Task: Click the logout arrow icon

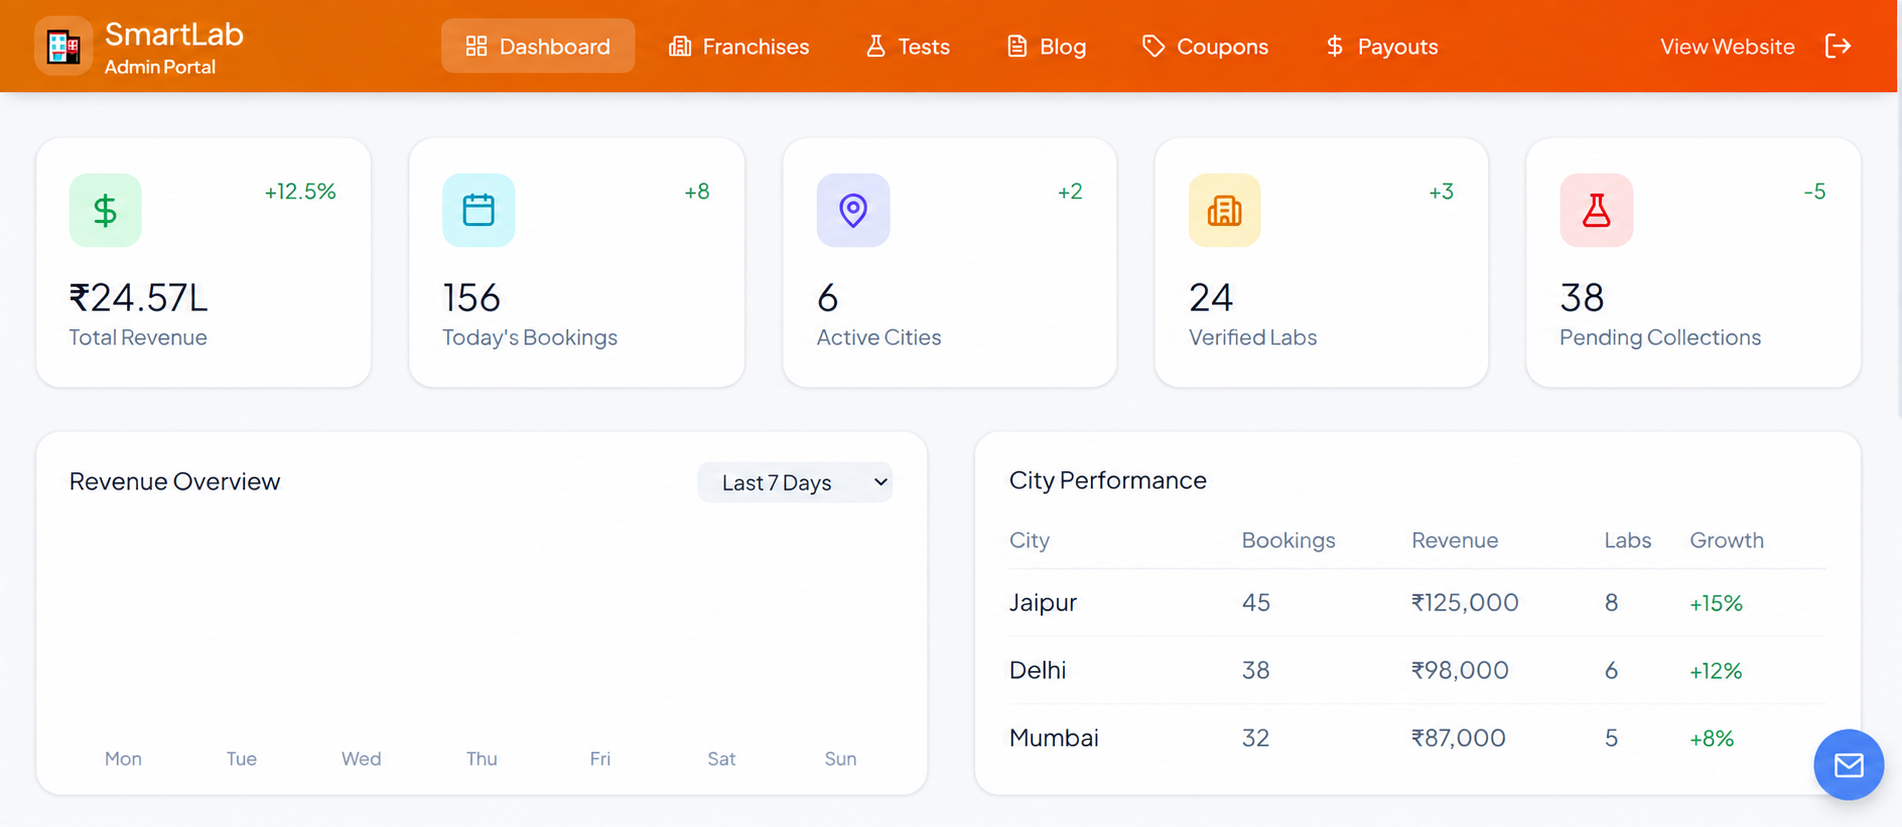Action: tap(1838, 46)
